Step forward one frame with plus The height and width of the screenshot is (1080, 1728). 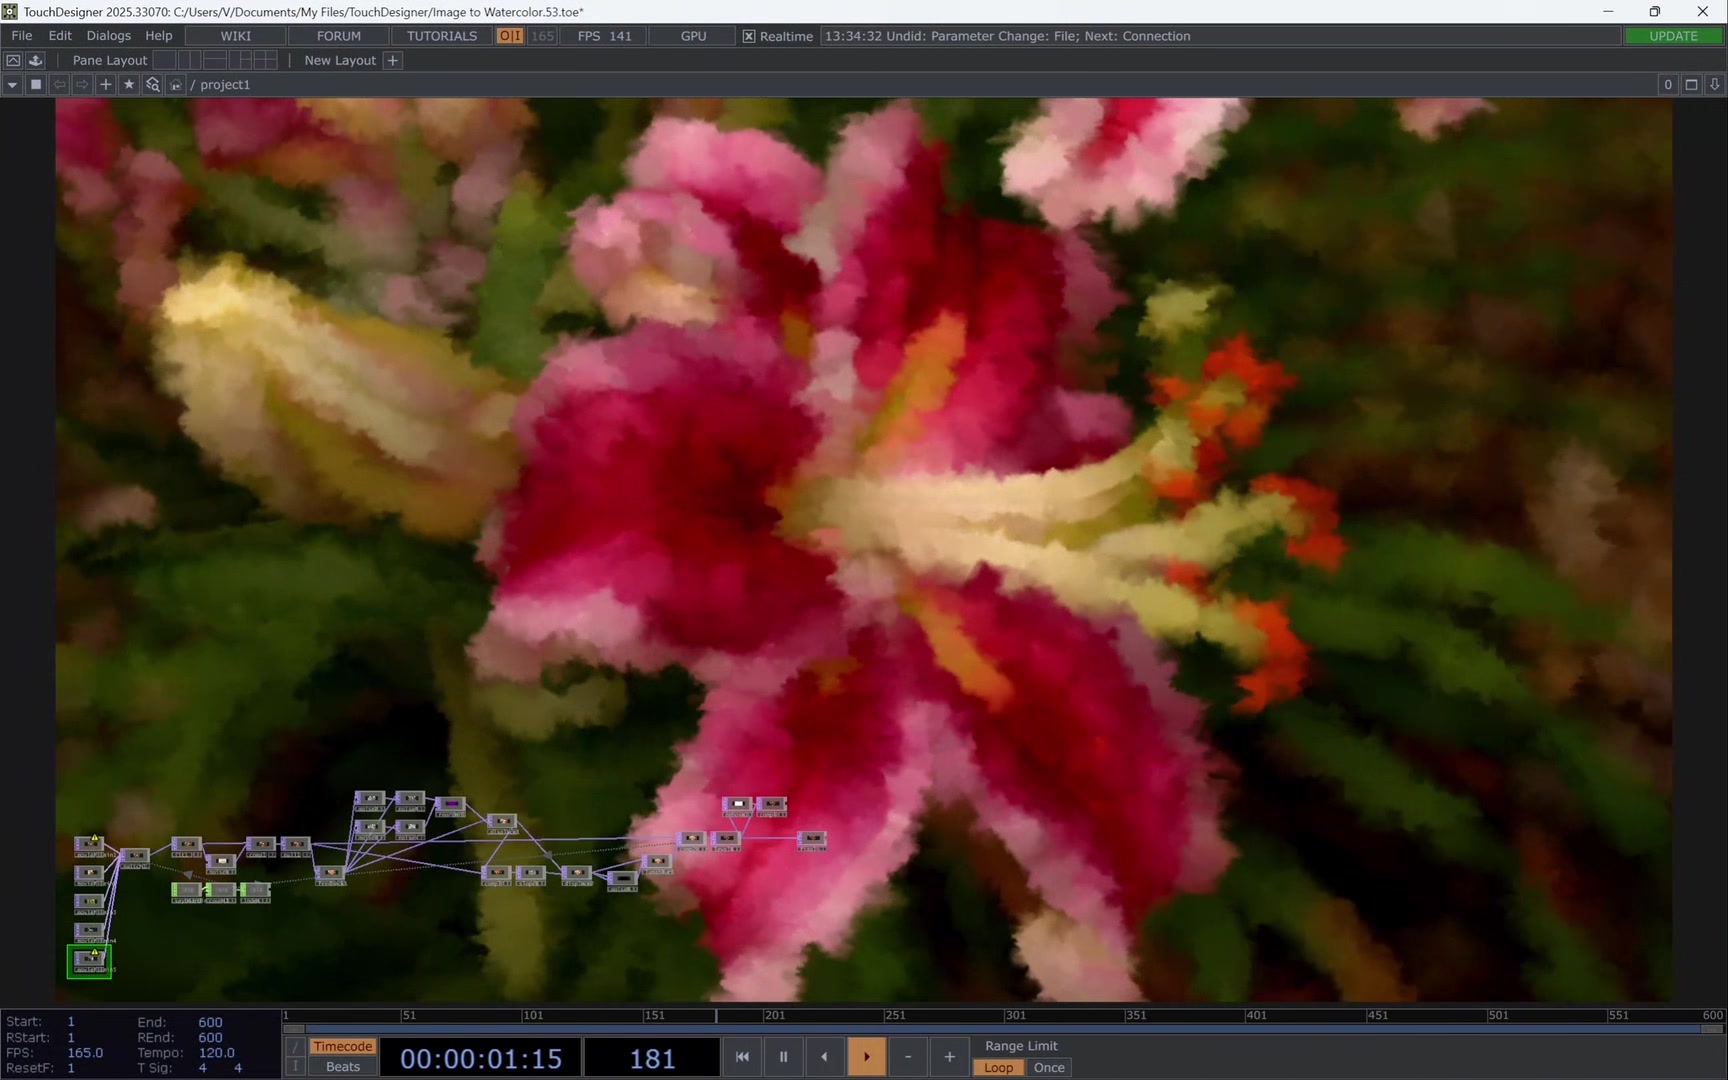(949, 1057)
